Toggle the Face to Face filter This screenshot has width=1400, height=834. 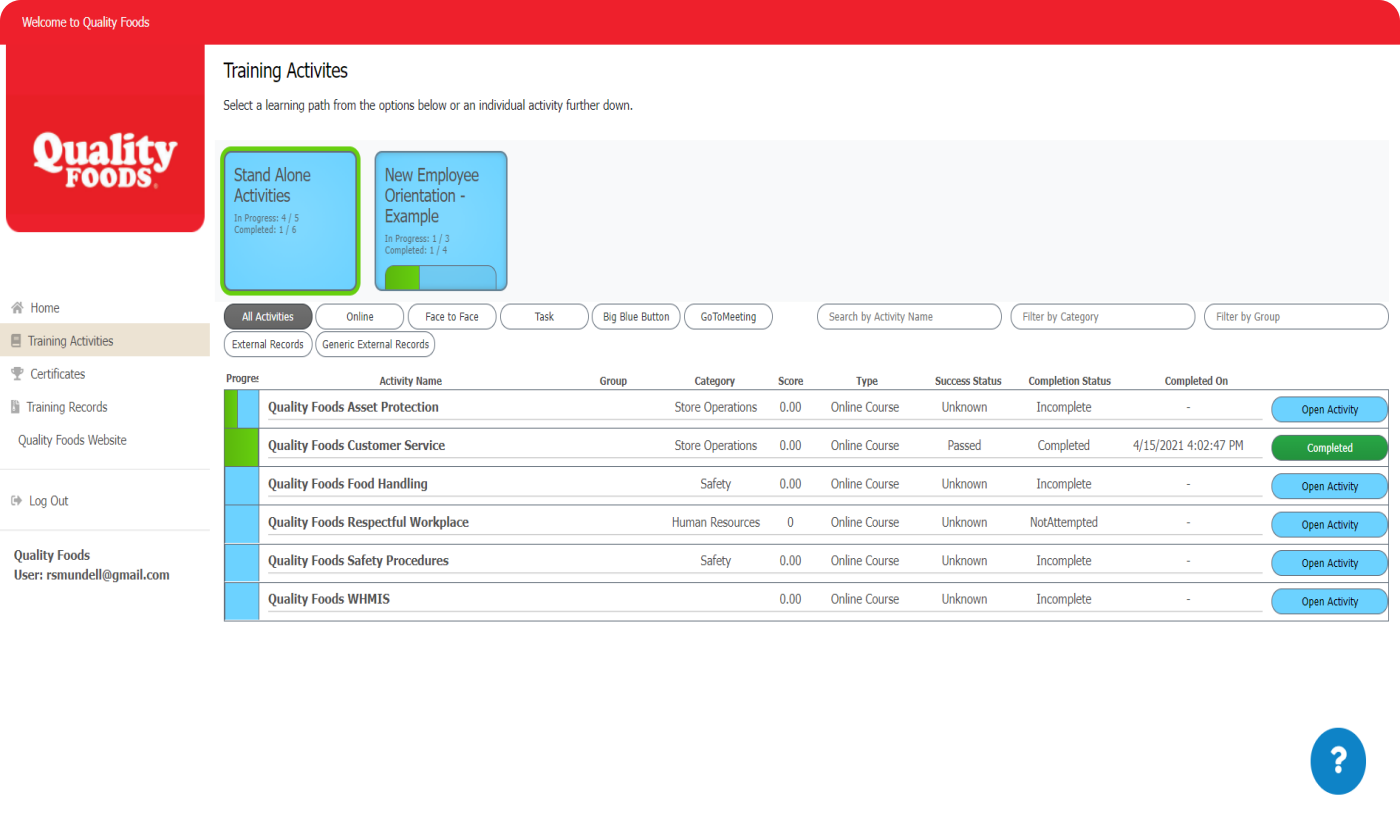point(452,317)
